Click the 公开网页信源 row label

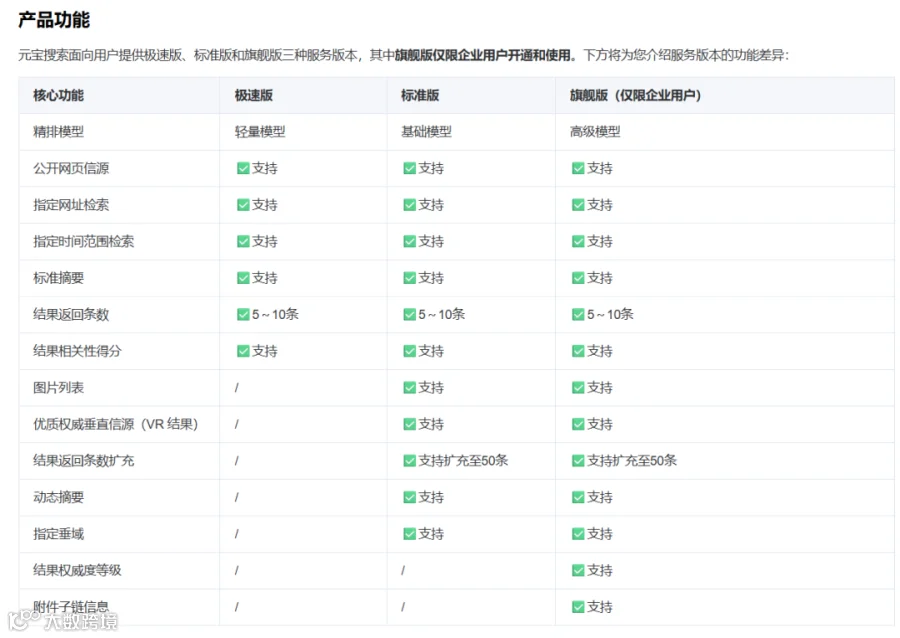pos(71,168)
